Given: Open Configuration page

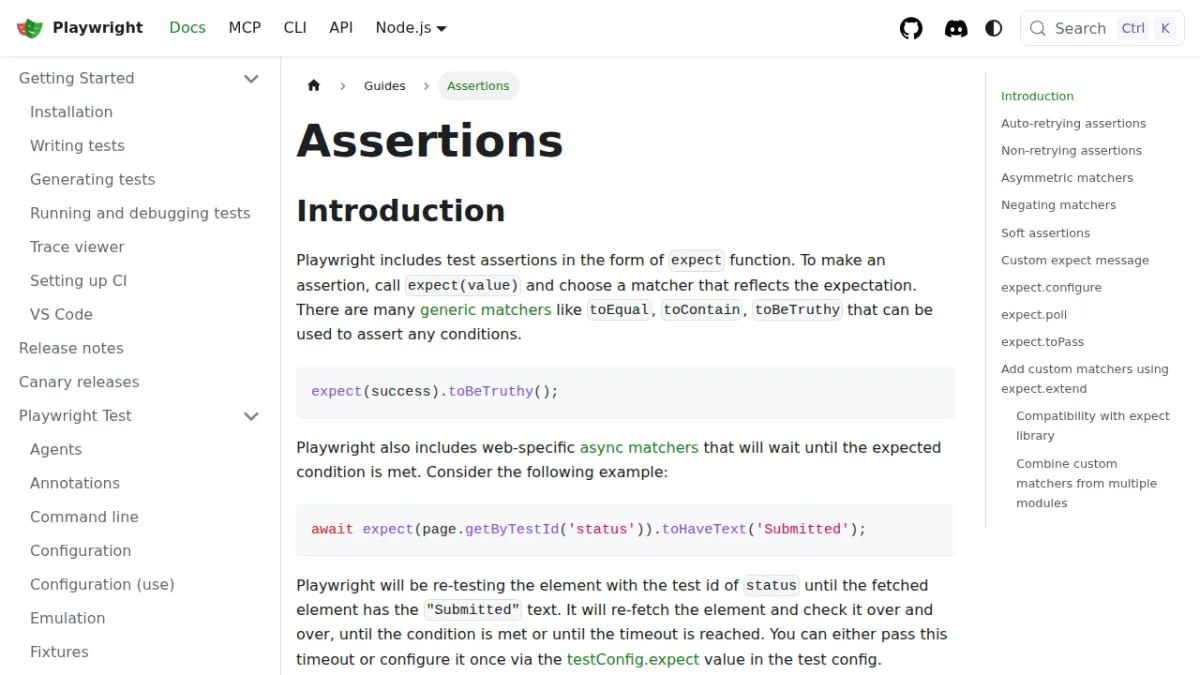Looking at the screenshot, I should [81, 551].
